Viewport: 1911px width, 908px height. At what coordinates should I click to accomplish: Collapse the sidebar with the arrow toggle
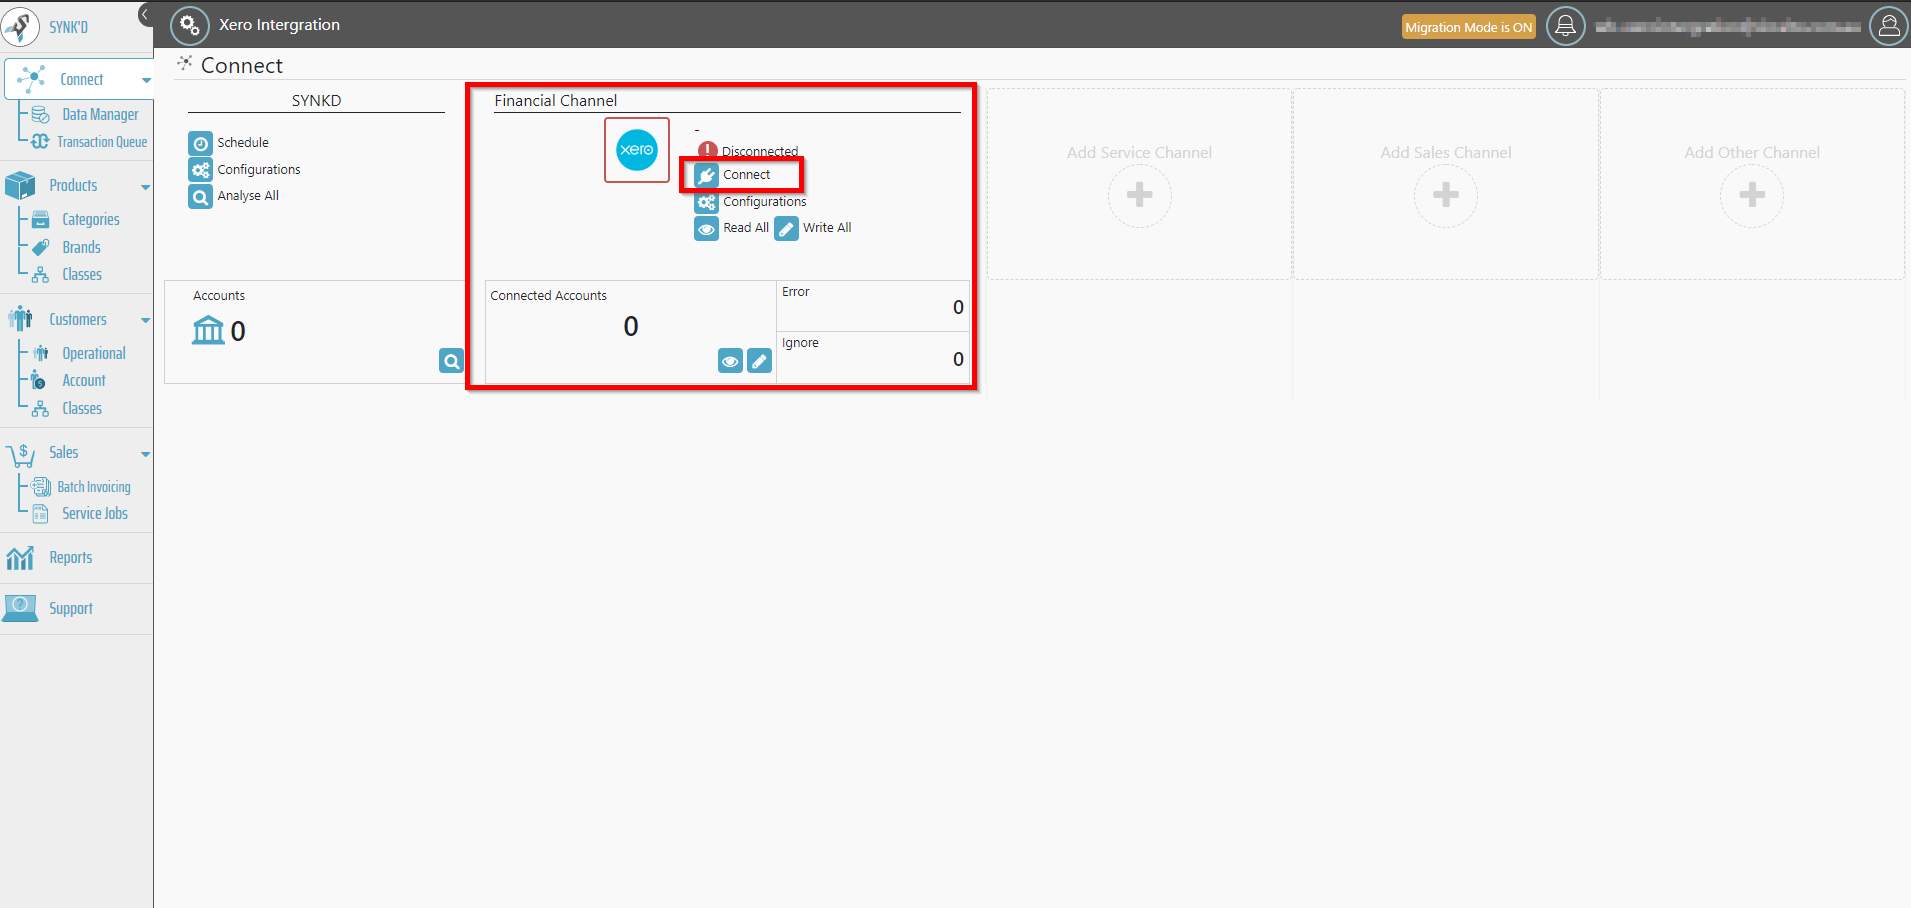(x=146, y=14)
